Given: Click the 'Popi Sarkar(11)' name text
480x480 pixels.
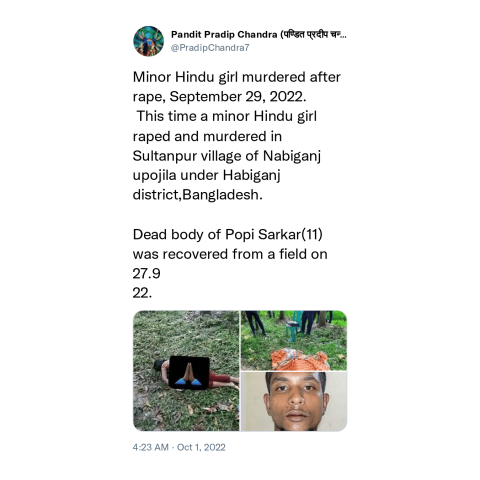Looking at the screenshot, I should tap(274, 234).
